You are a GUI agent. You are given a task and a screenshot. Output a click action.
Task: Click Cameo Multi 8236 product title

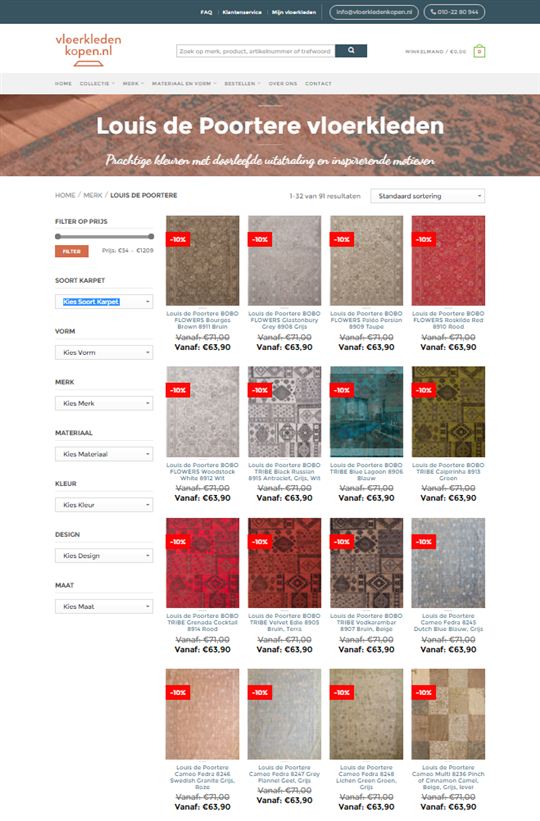(448, 777)
